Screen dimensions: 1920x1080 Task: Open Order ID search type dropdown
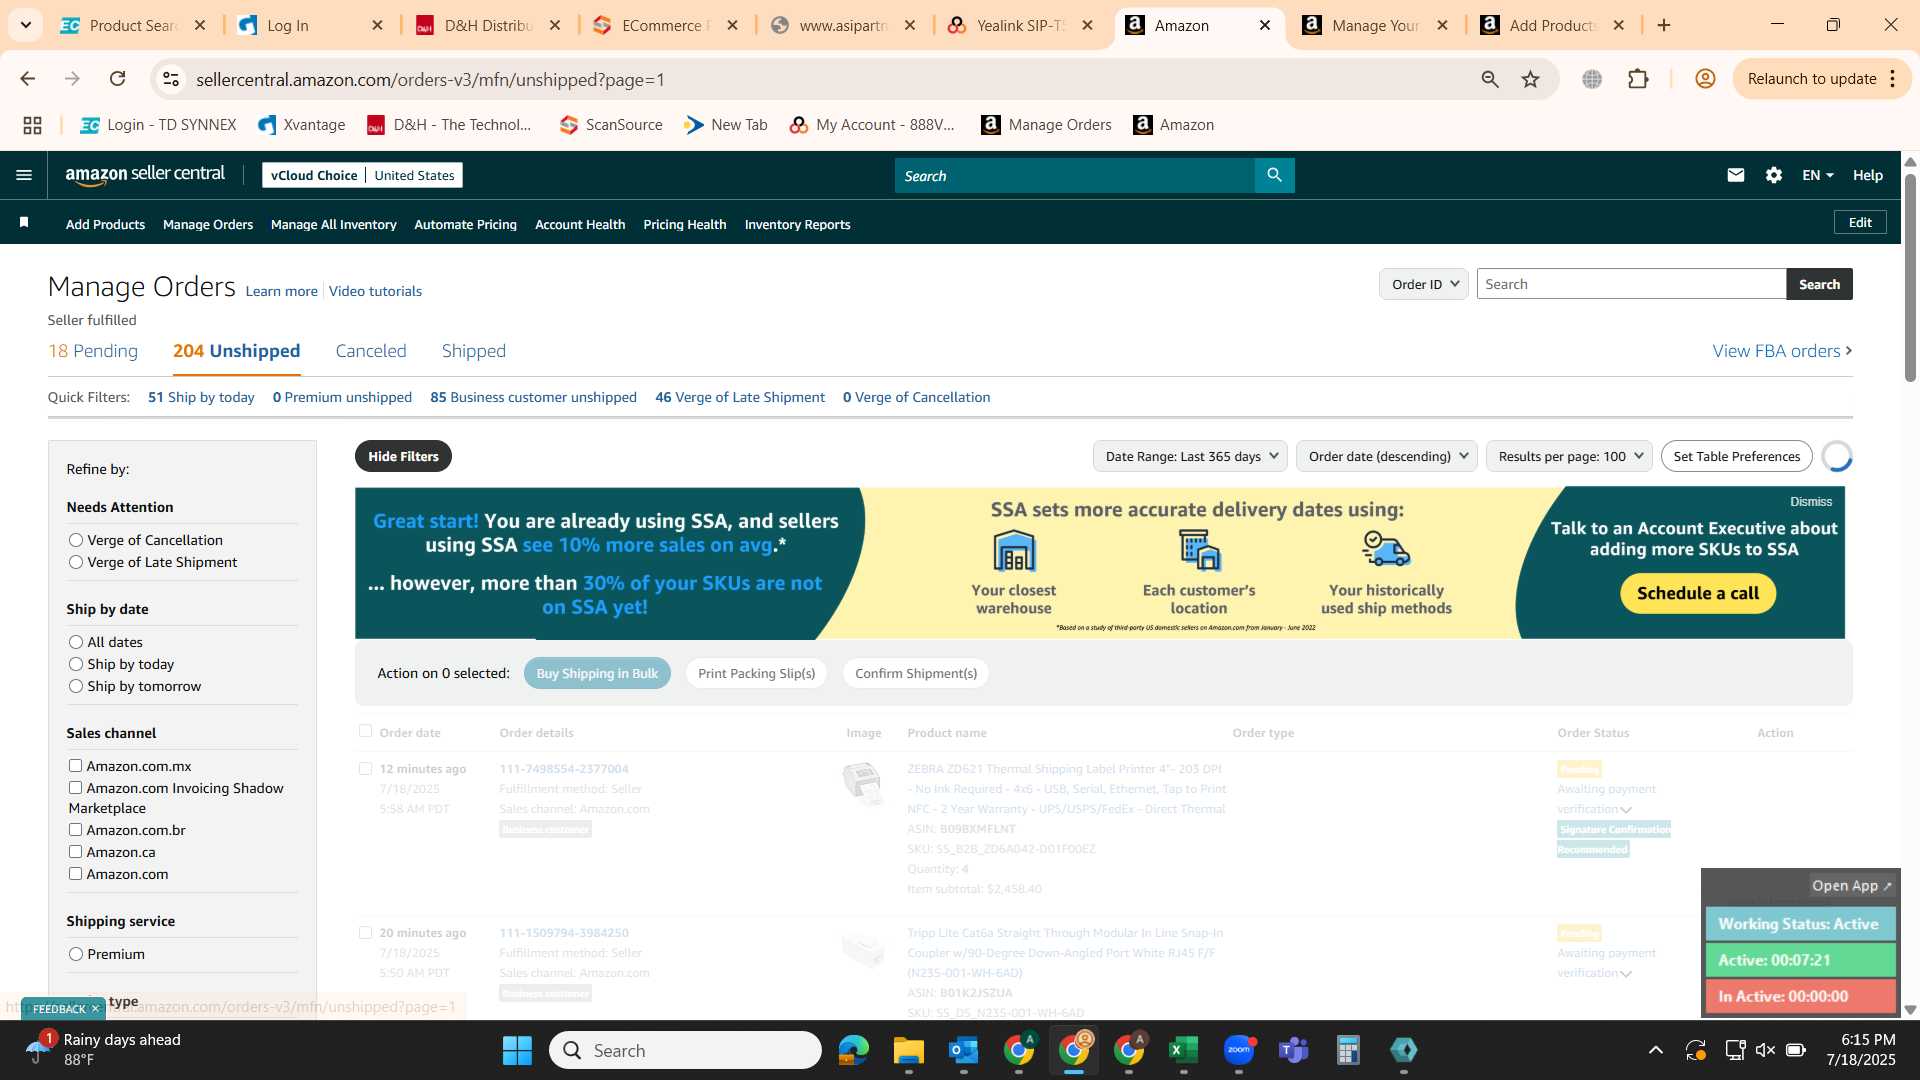[1424, 284]
